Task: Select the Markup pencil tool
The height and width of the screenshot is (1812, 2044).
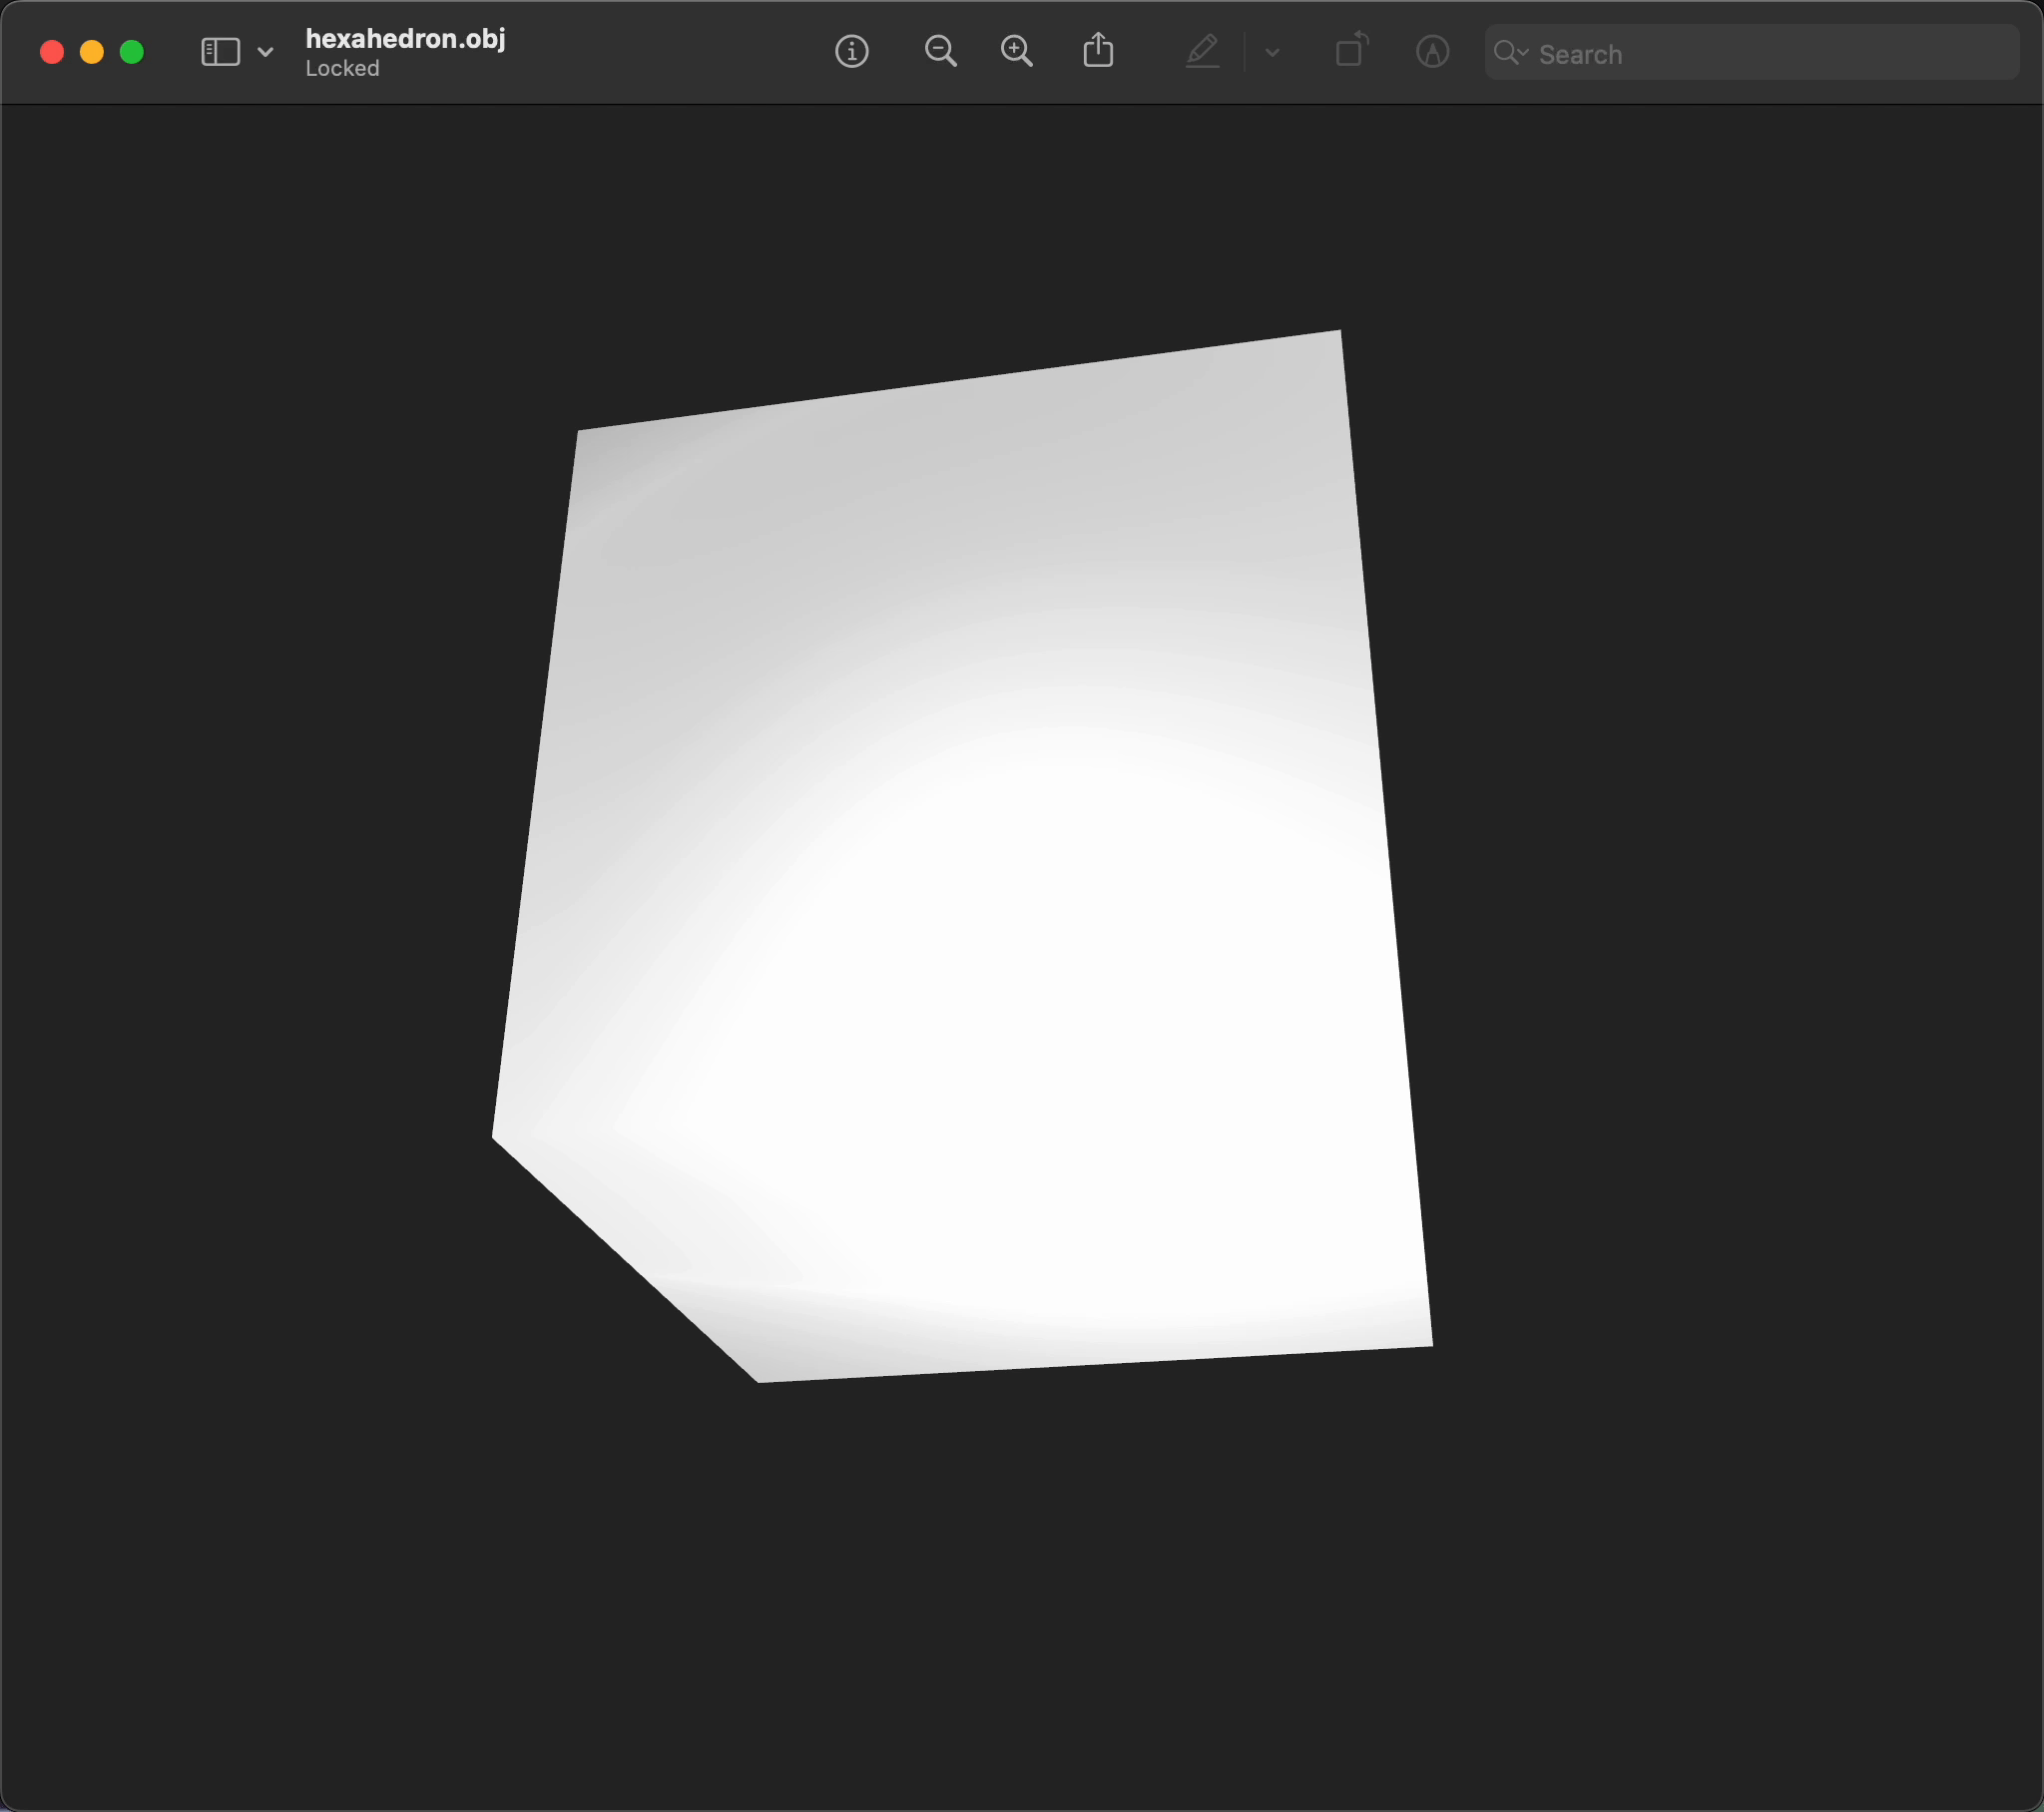Action: (x=1203, y=51)
